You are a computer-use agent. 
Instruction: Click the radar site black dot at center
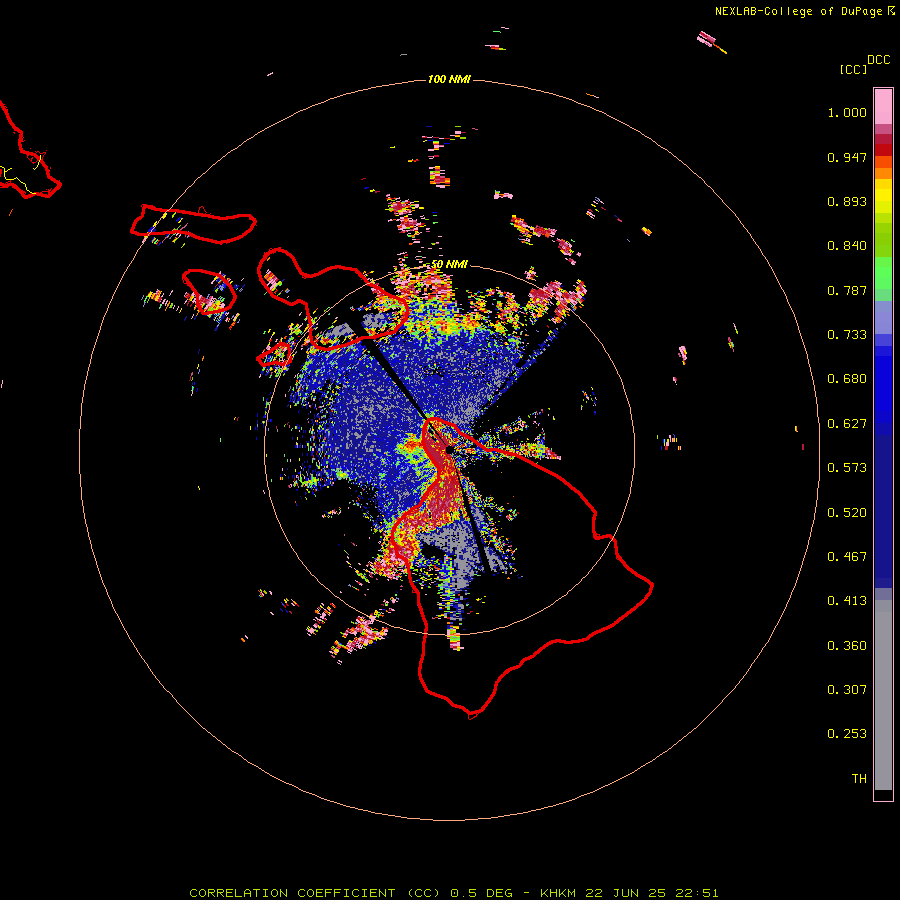coord(449,450)
